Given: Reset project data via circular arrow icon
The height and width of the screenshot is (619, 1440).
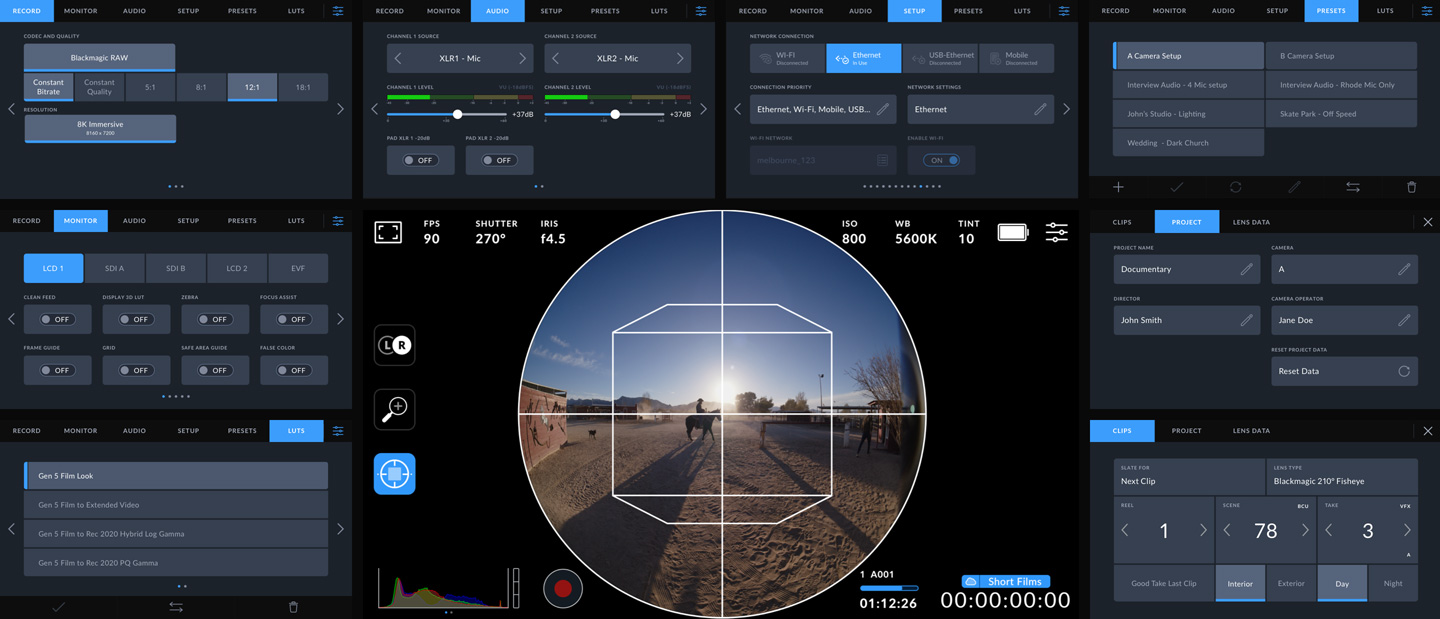Looking at the screenshot, I should [1403, 371].
